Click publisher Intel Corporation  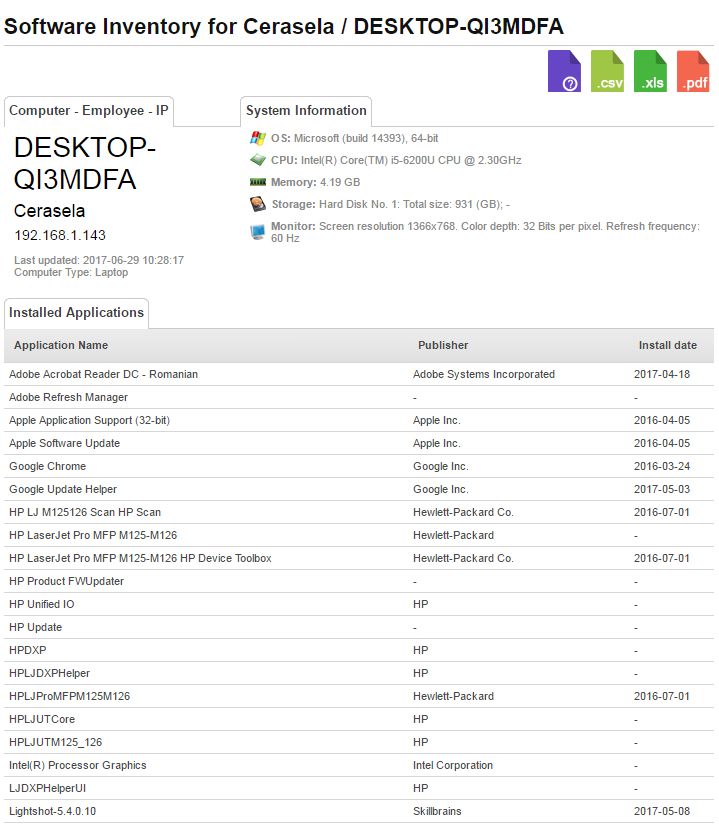click(453, 766)
